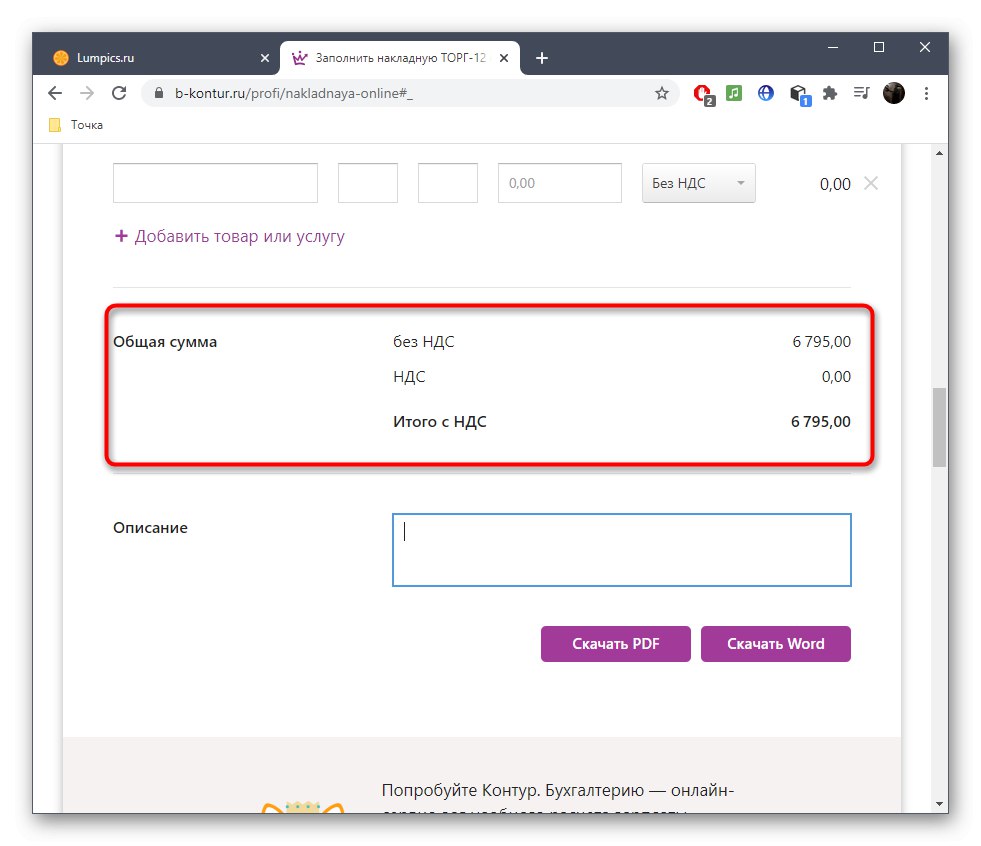Screen dimensions: 981x846
Task: Click the Общая сумма label
Action: coord(165,342)
